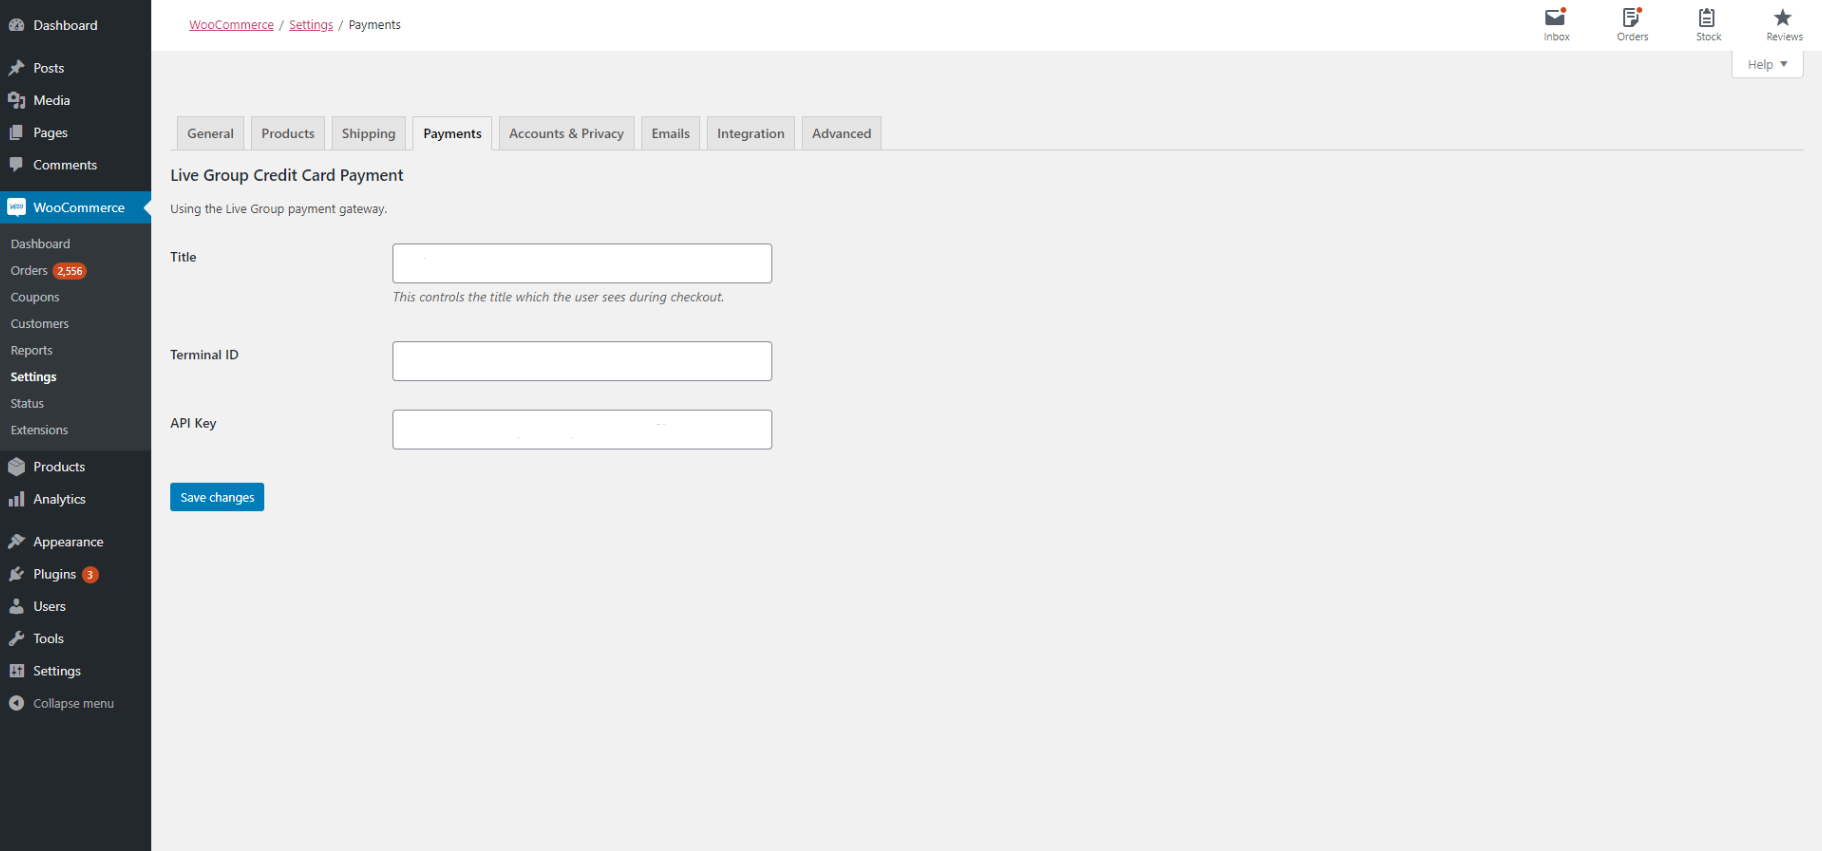
Task: Click the Appearance paintbrush icon
Action: tap(17, 541)
